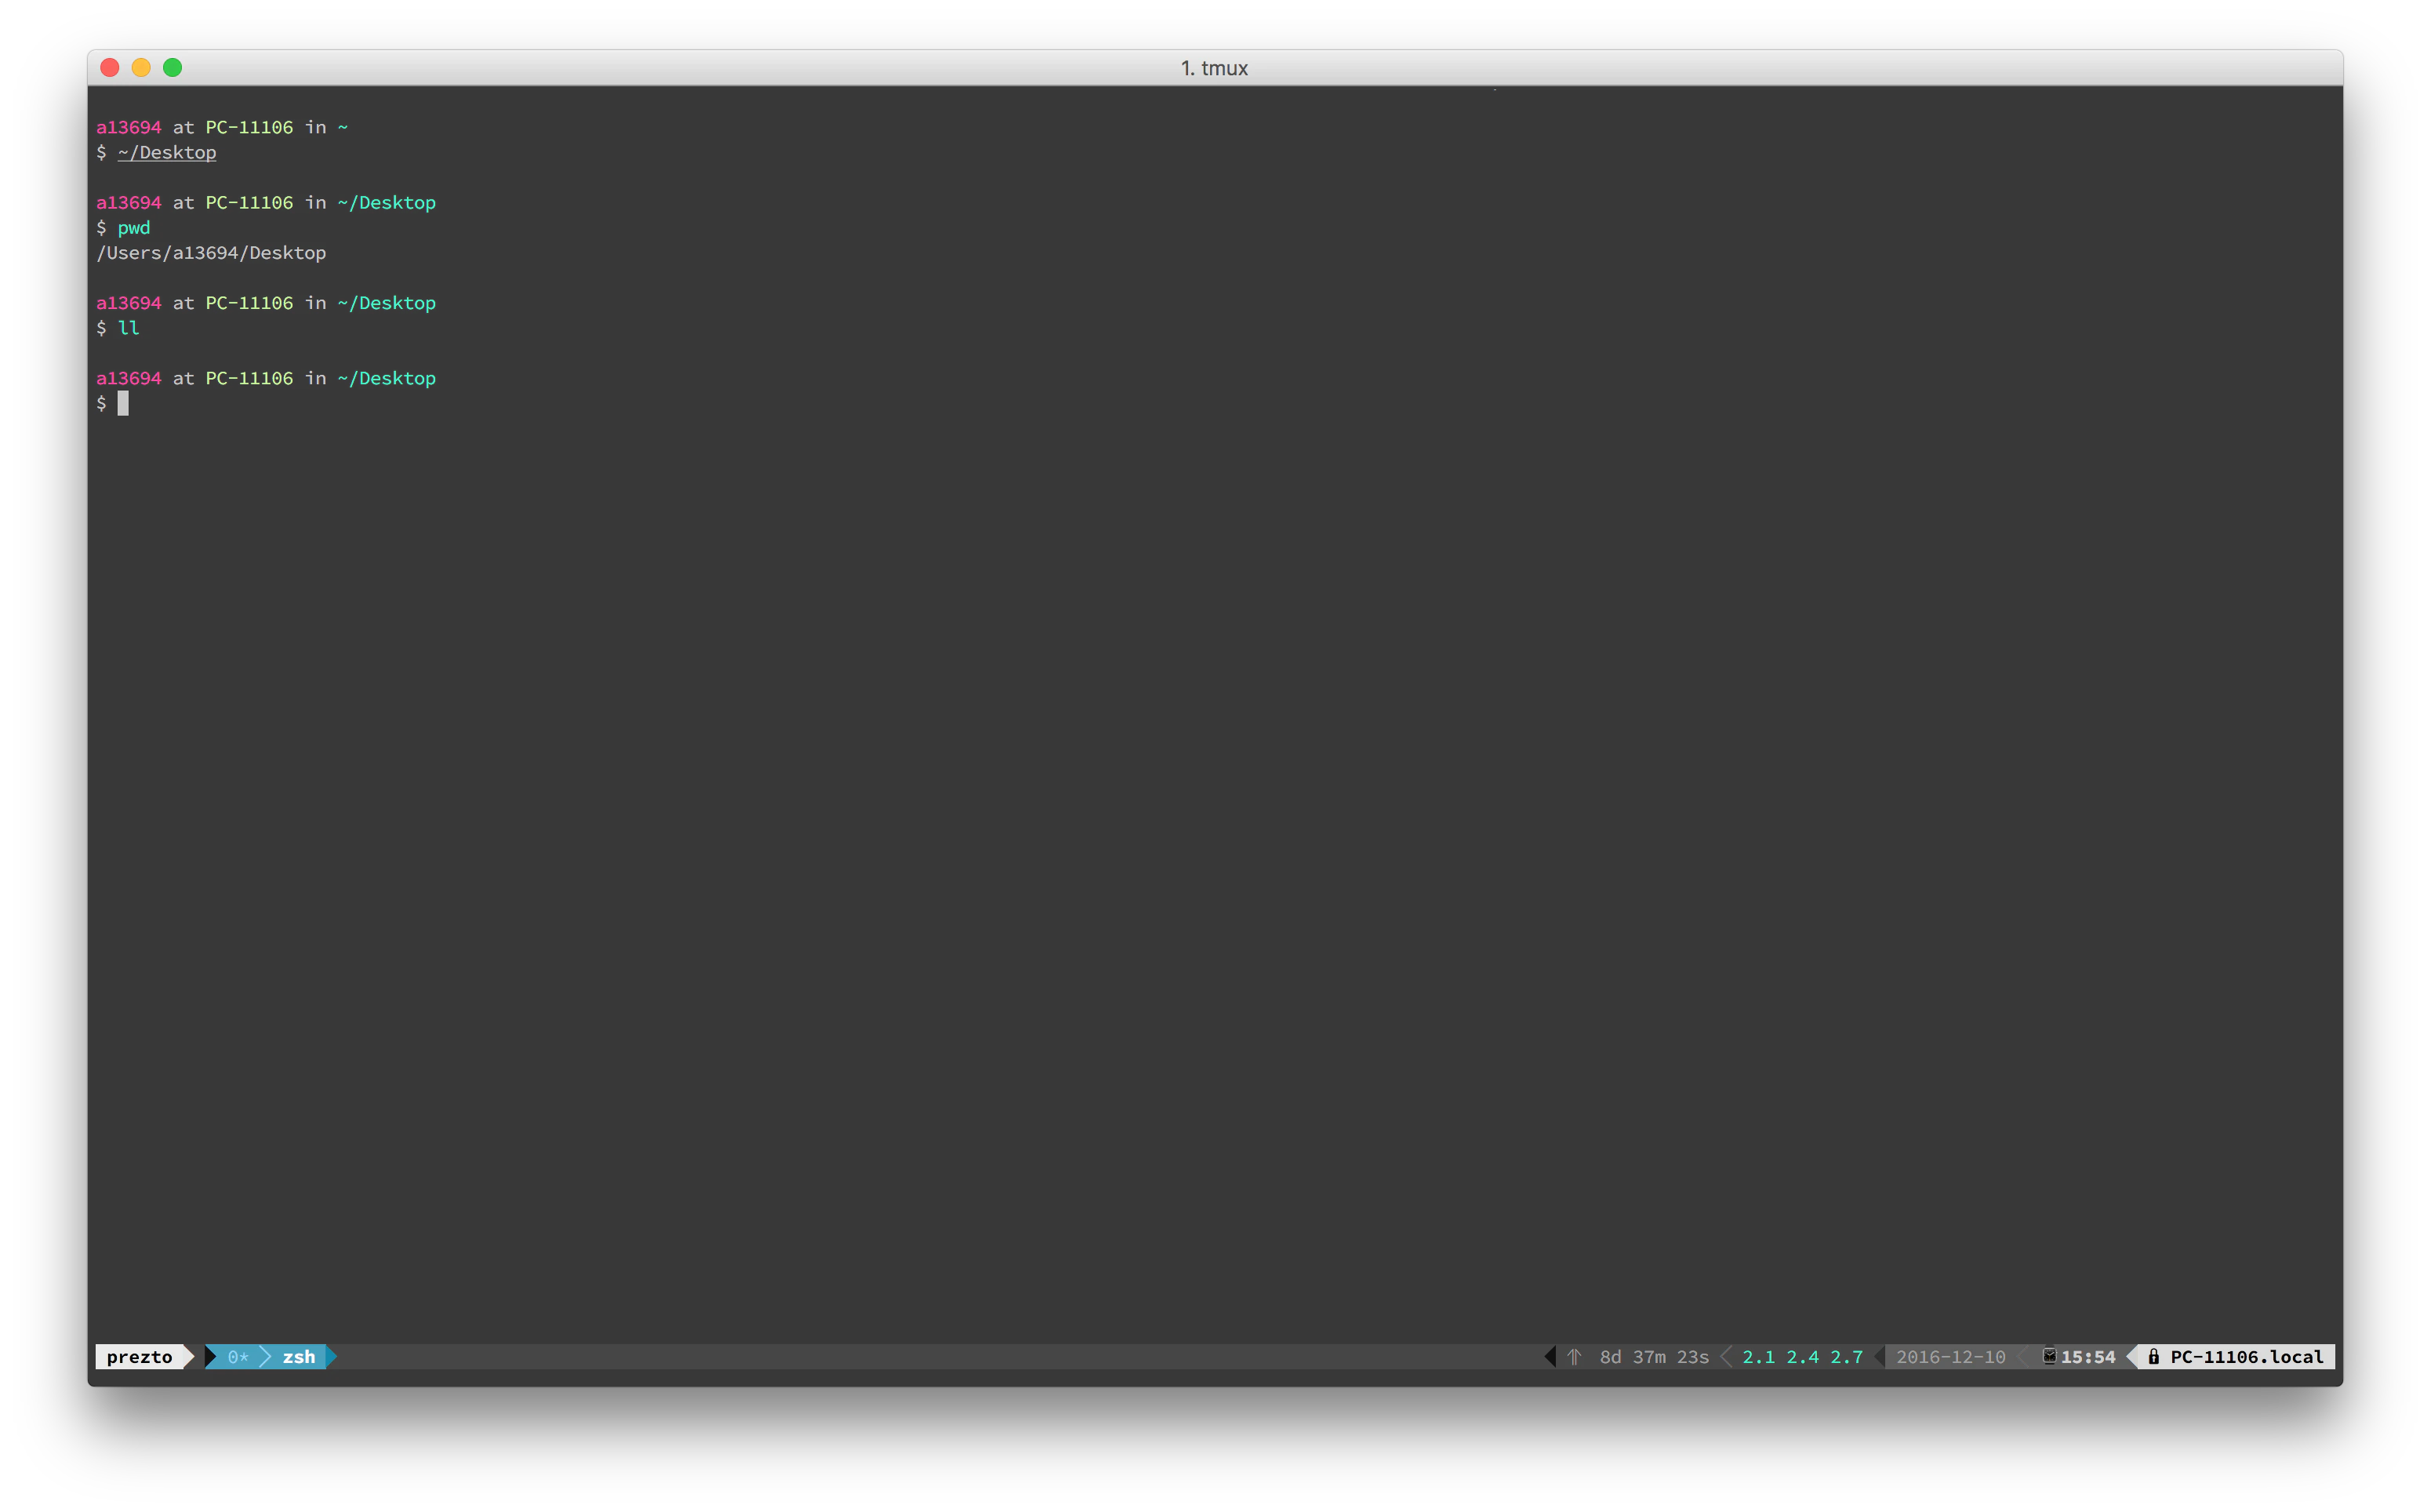Click ~/Desktop in the last prompt line
The width and height of the screenshot is (2431, 1512).
pyautogui.click(x=387, y=378)
